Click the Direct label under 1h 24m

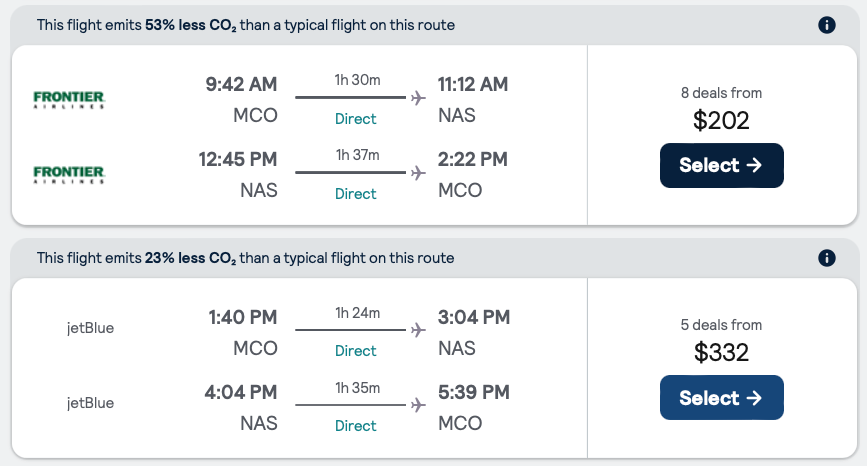click(x=355, y=351)
